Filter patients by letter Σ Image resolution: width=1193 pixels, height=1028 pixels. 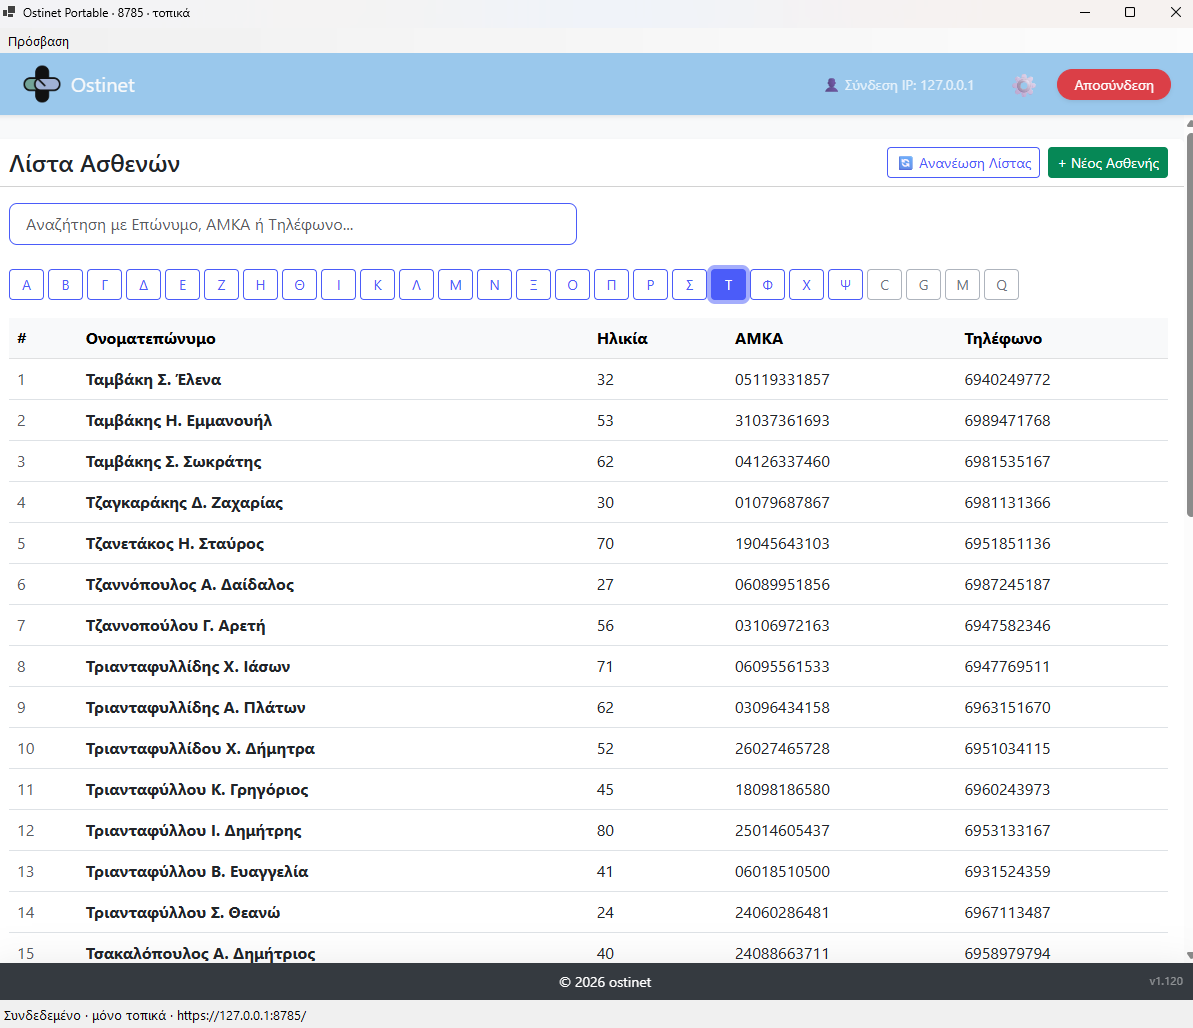point(689,285)
